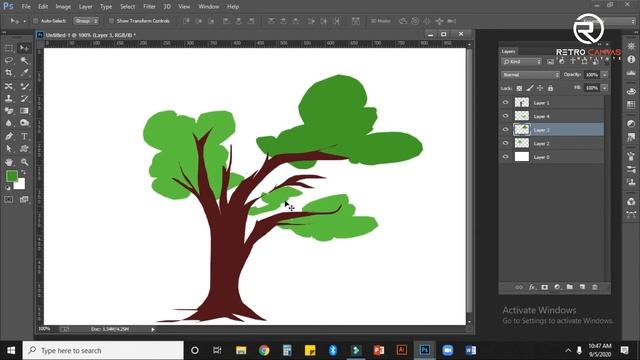Hide Layer 1 via eye icon
The width and height of the screenshot is (640, 360).
click(506, 102)
